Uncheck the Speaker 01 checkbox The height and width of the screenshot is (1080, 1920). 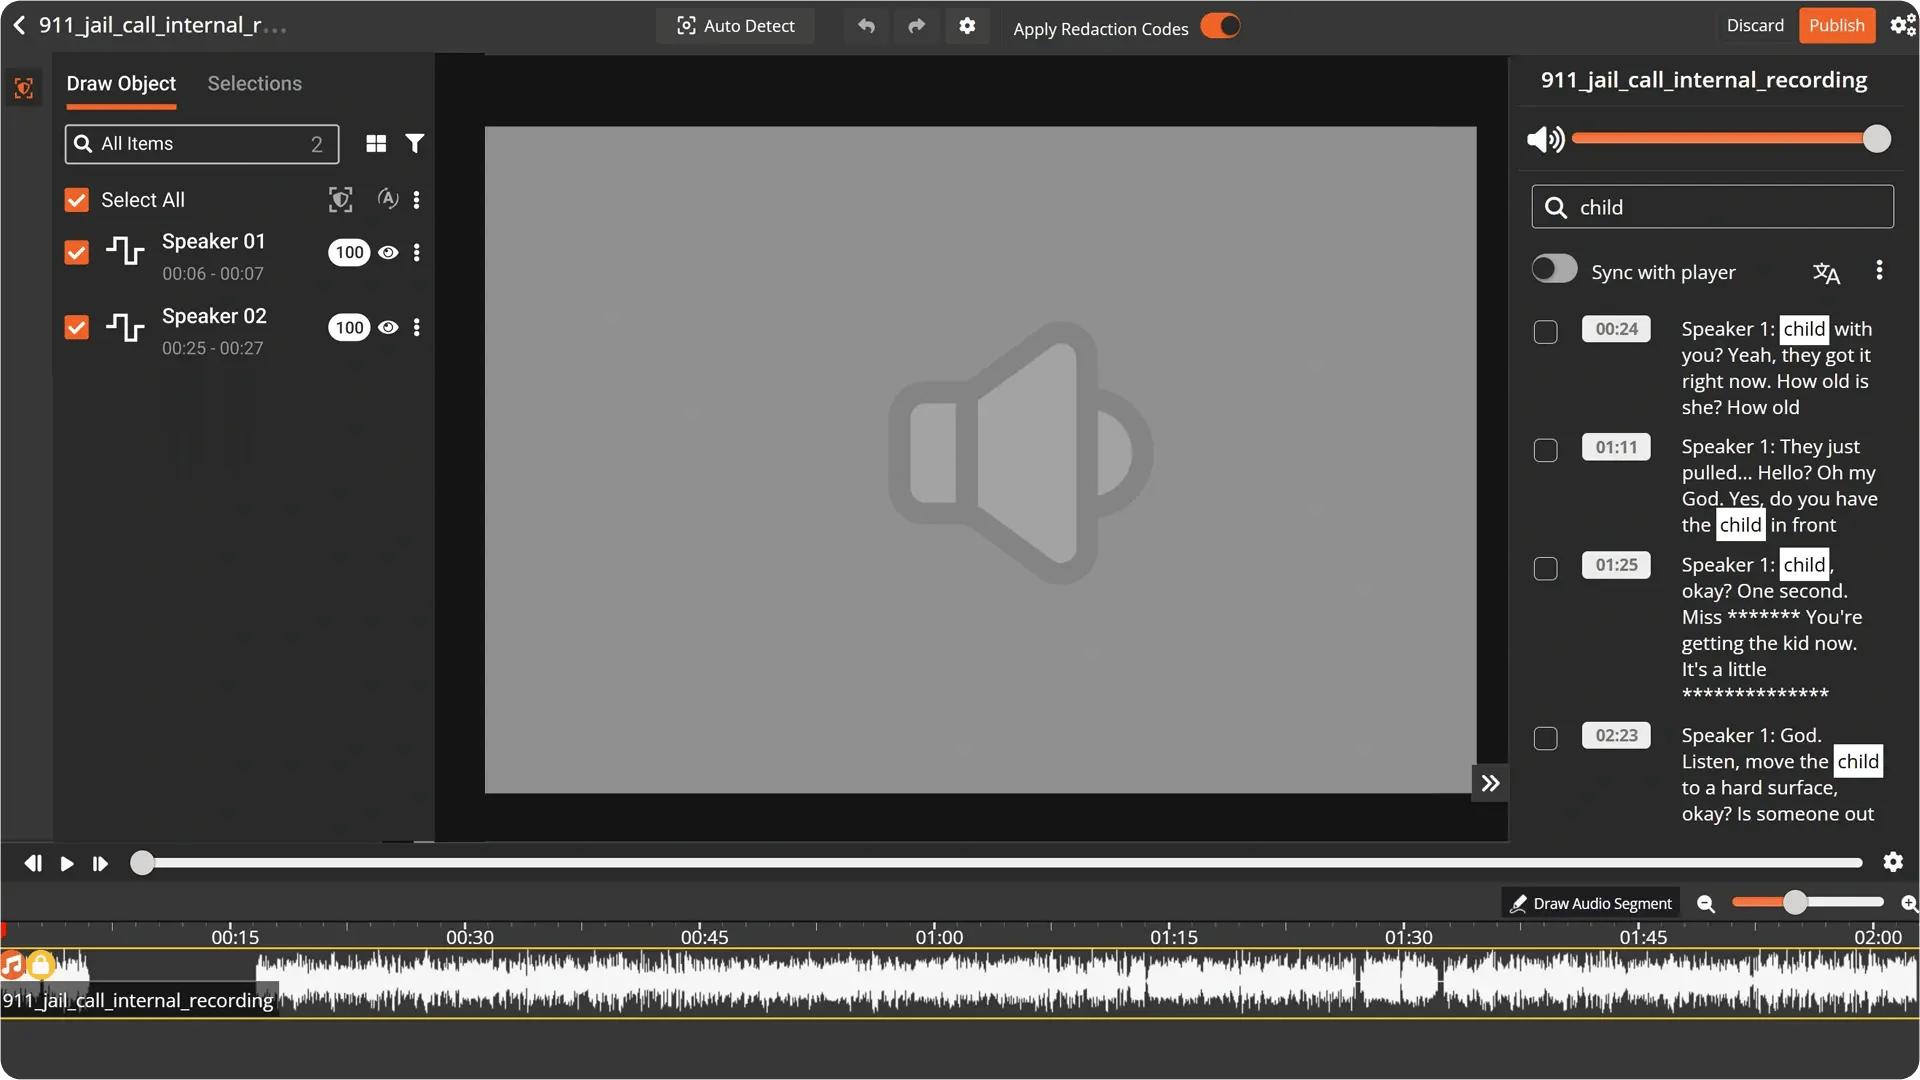pos(77,252)
